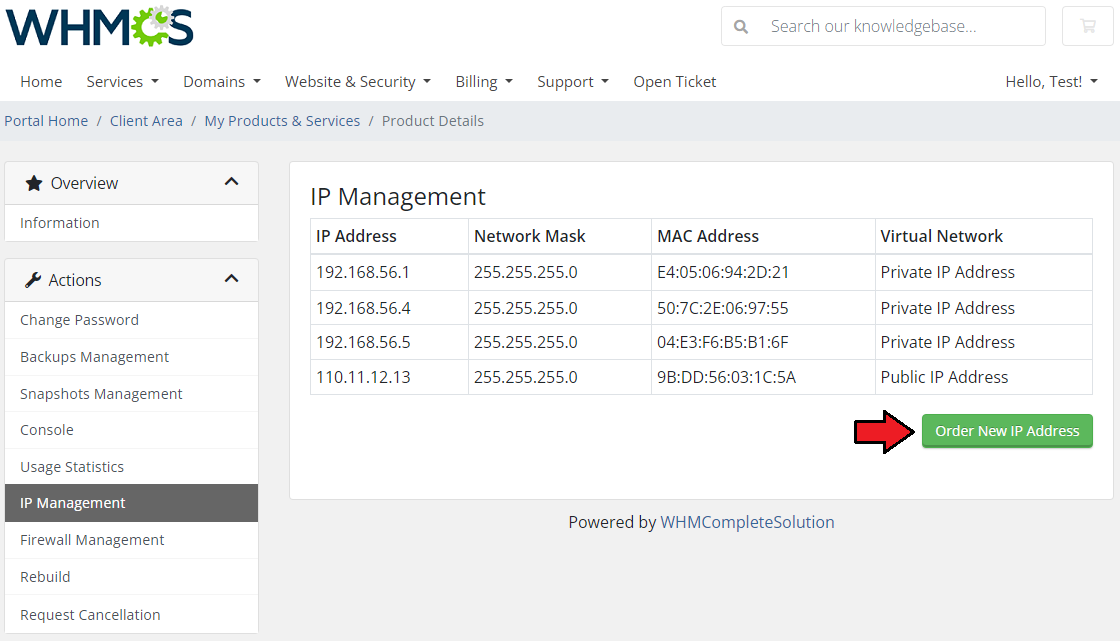This screenshot has height=641, width=1120.
Task: Select Change Password action
Action: coord(131,320)
